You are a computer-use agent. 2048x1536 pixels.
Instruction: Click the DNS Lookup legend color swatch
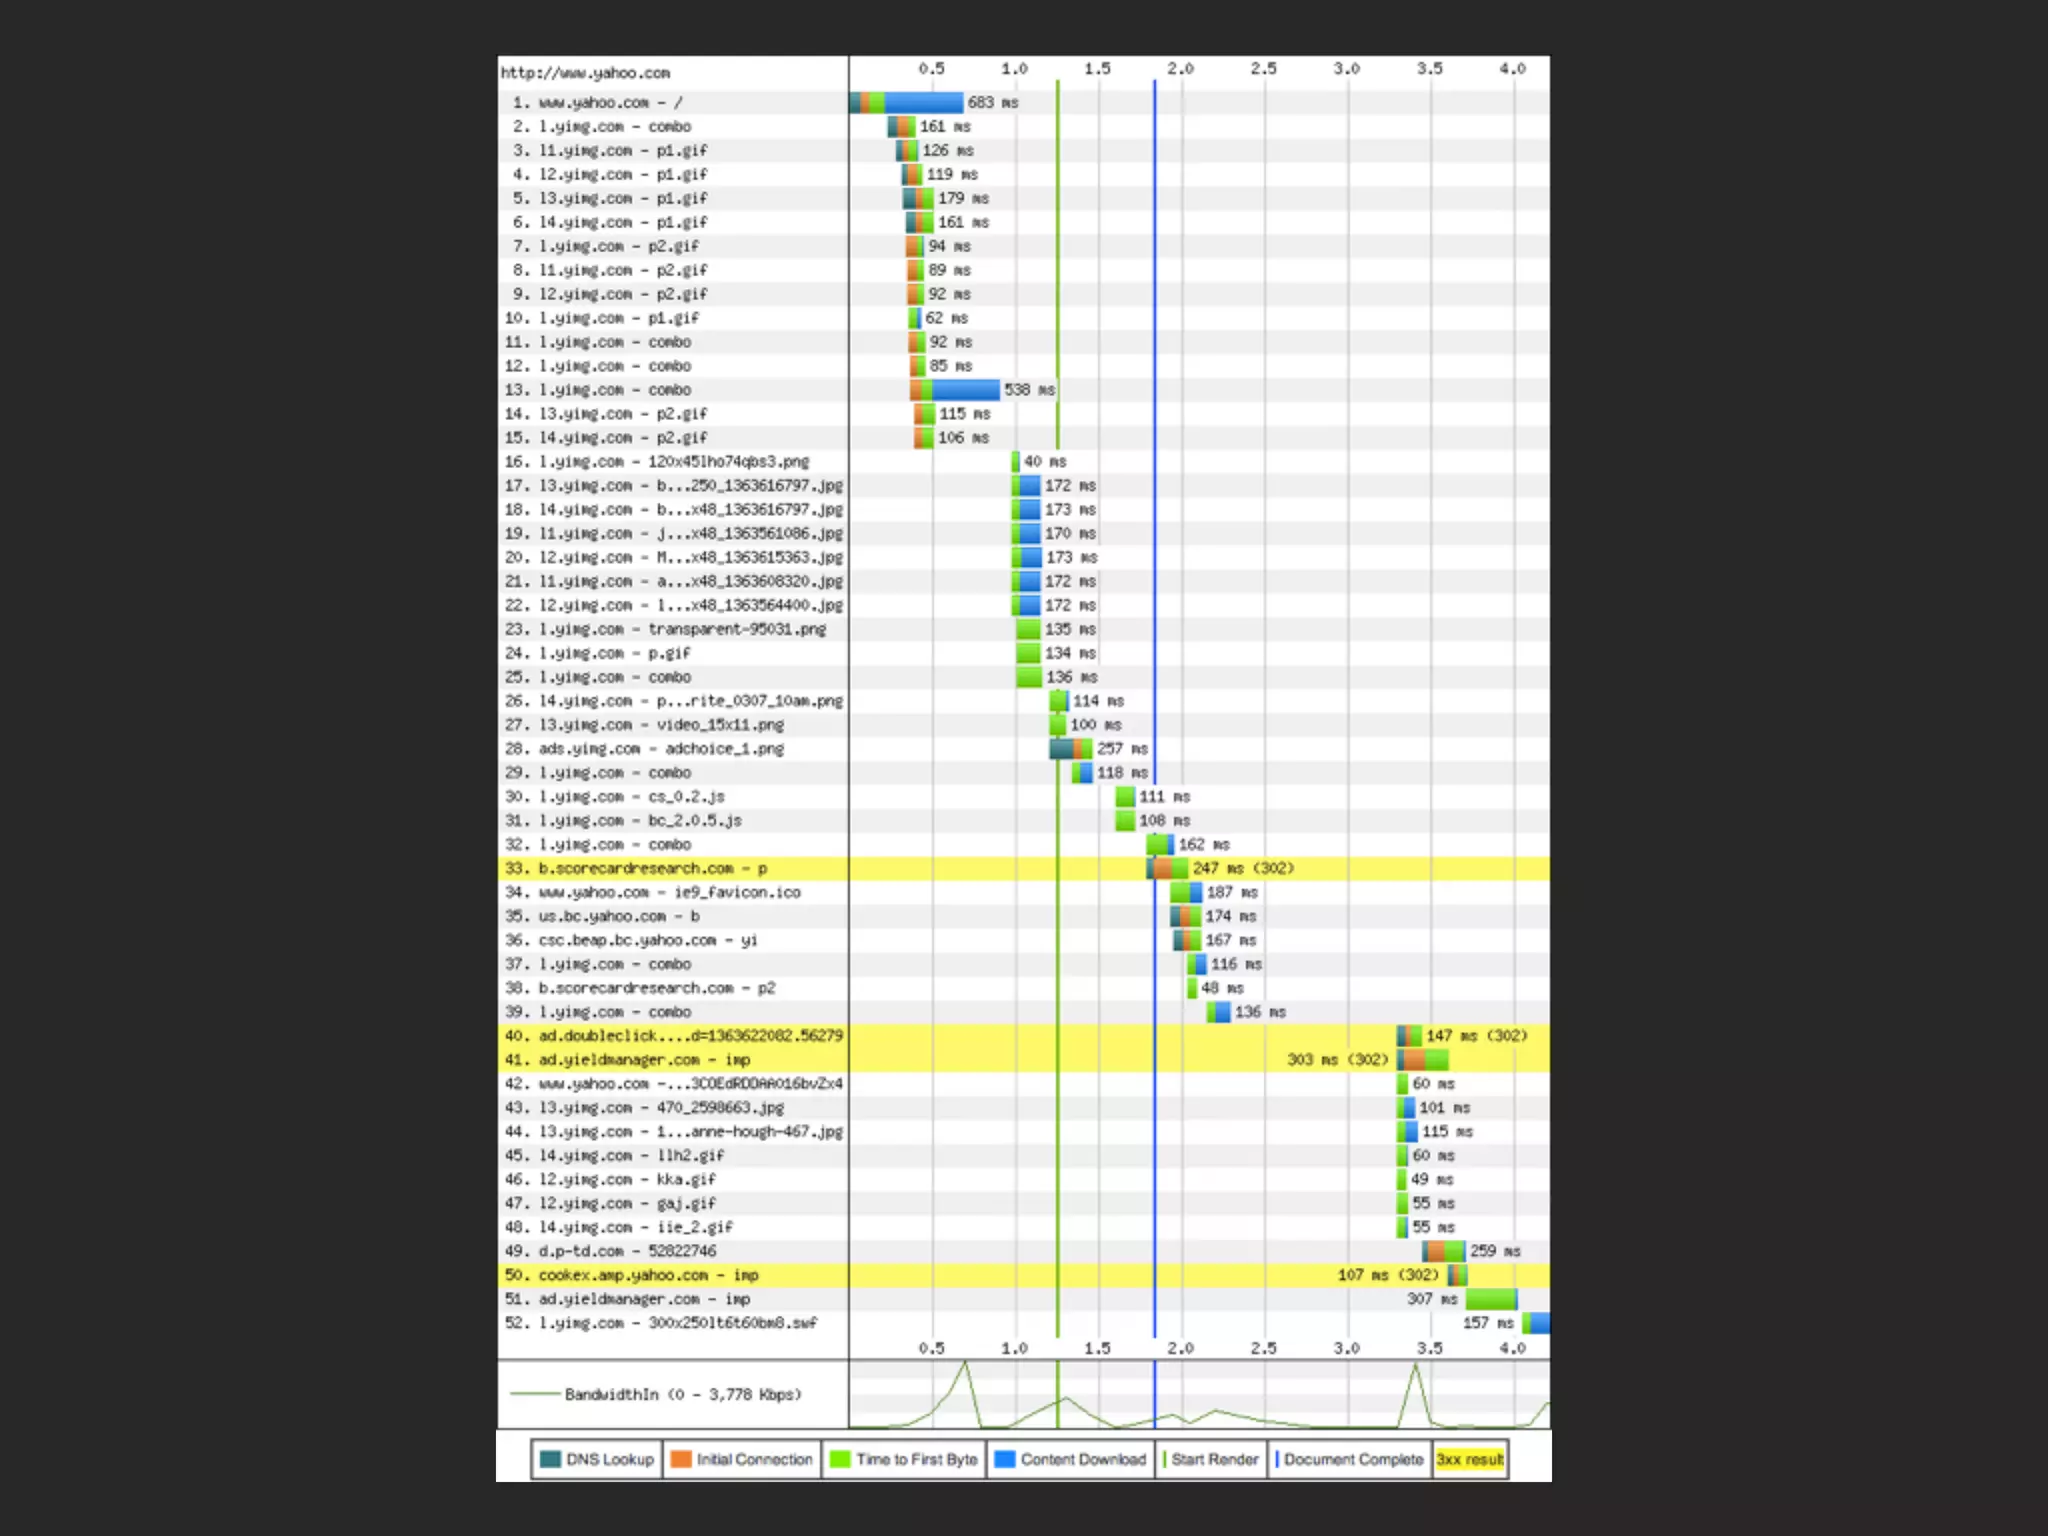(550, 1459)
